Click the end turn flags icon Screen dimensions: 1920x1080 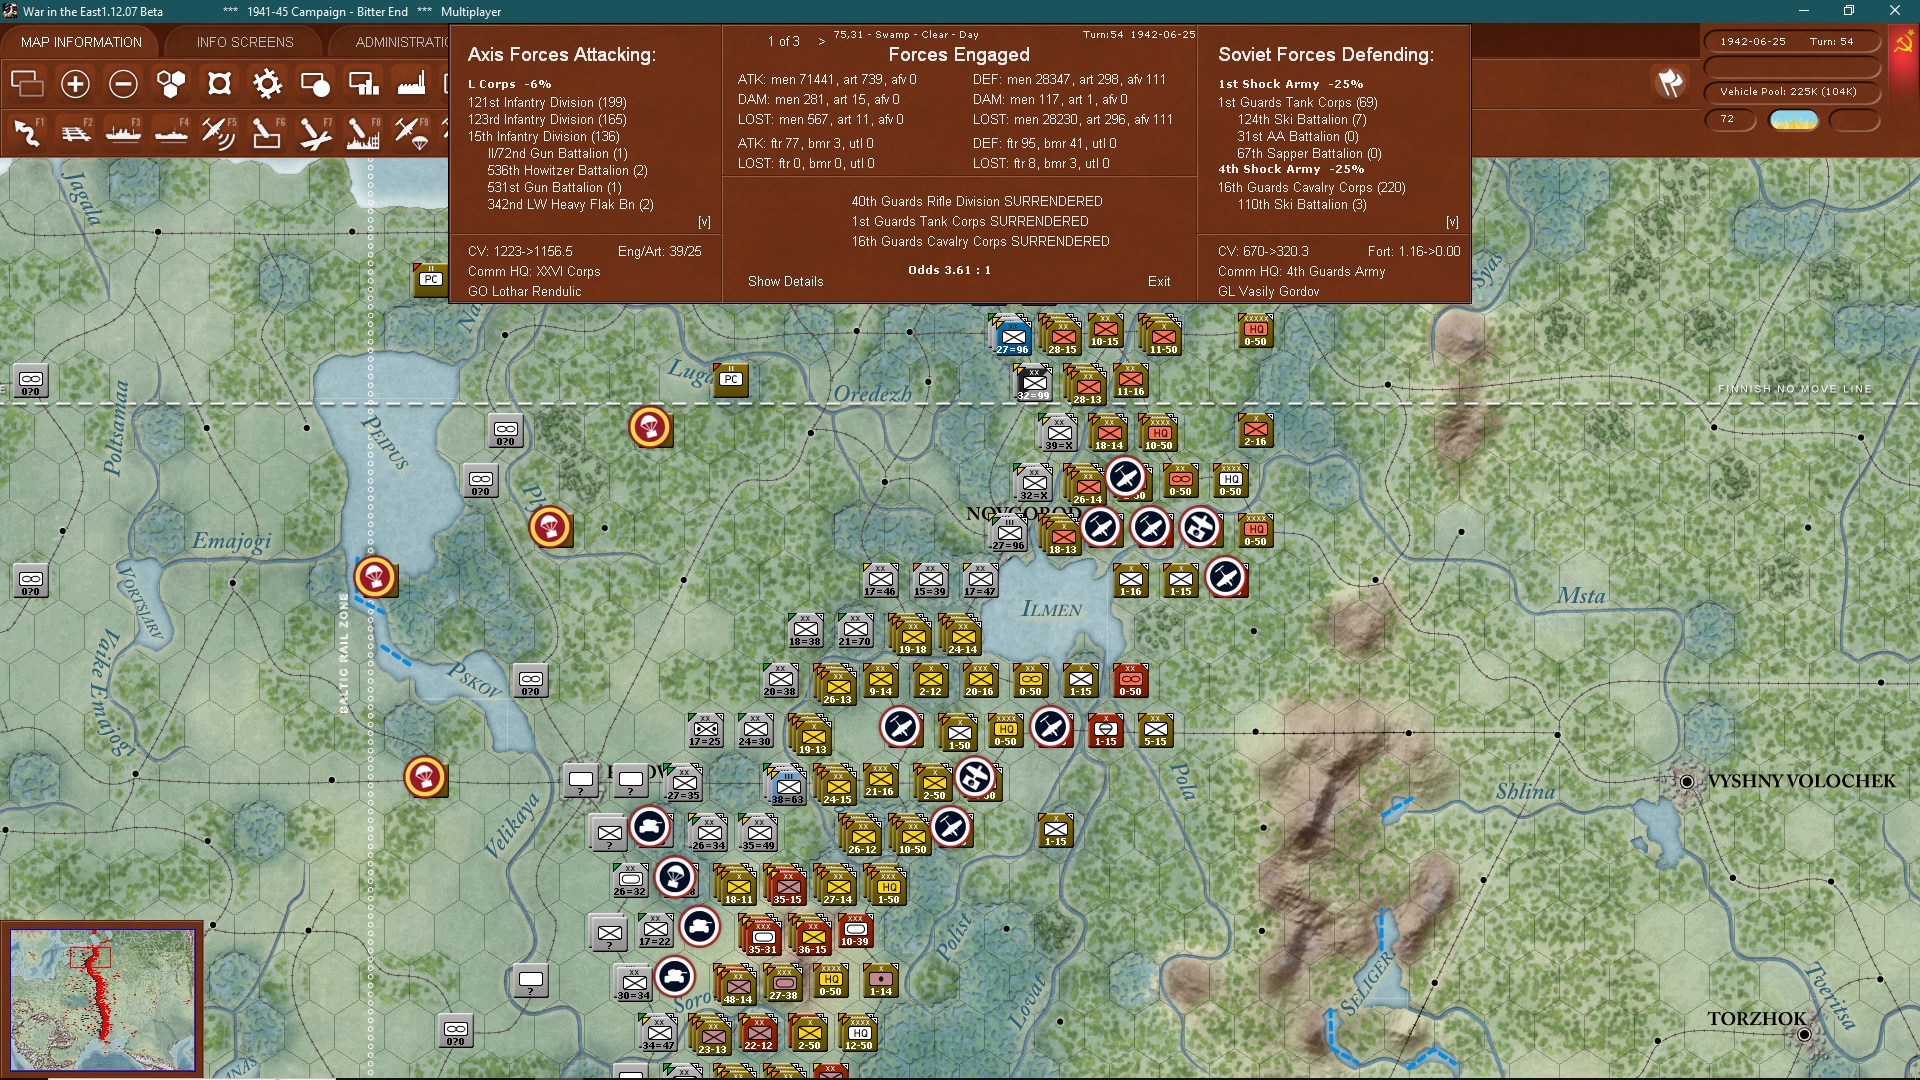click(1670, 83)
